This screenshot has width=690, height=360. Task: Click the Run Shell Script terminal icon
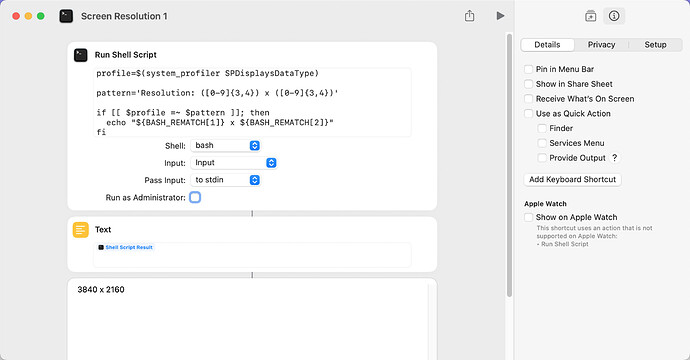click(81, 55)
